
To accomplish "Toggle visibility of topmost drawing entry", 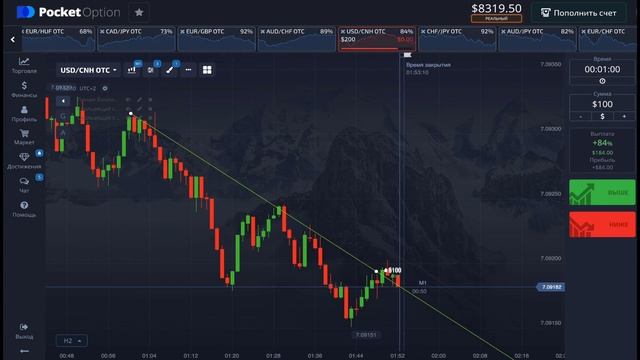I will tap(128, 100).
